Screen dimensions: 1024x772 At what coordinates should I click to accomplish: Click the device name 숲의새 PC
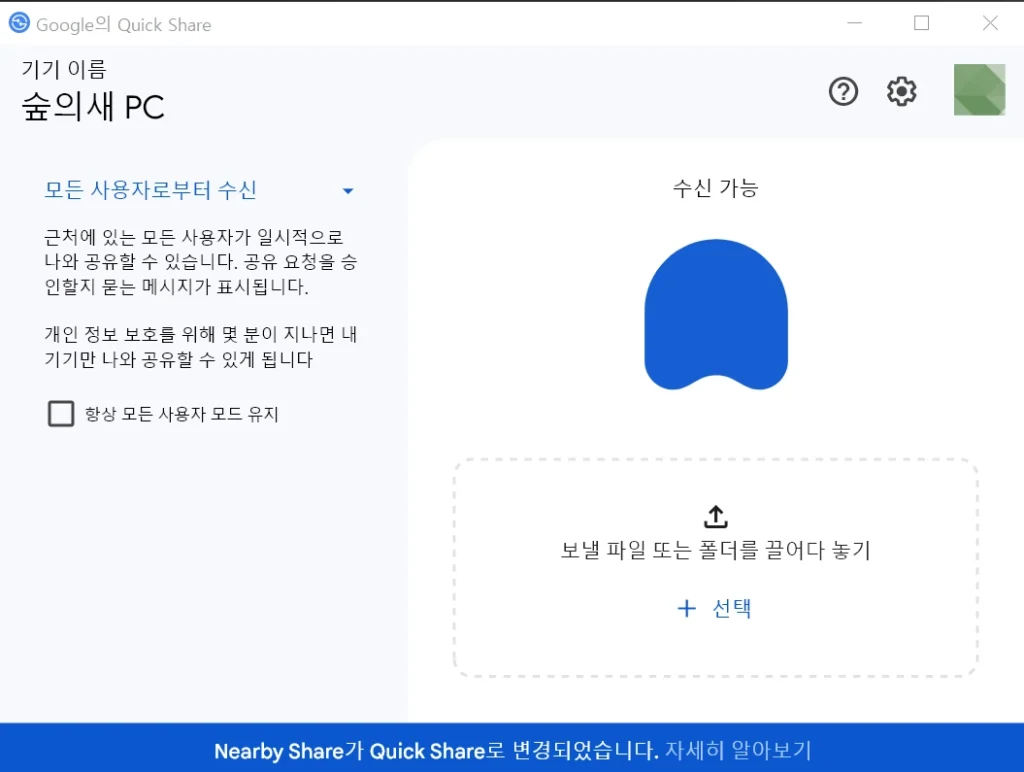(93, 106)
